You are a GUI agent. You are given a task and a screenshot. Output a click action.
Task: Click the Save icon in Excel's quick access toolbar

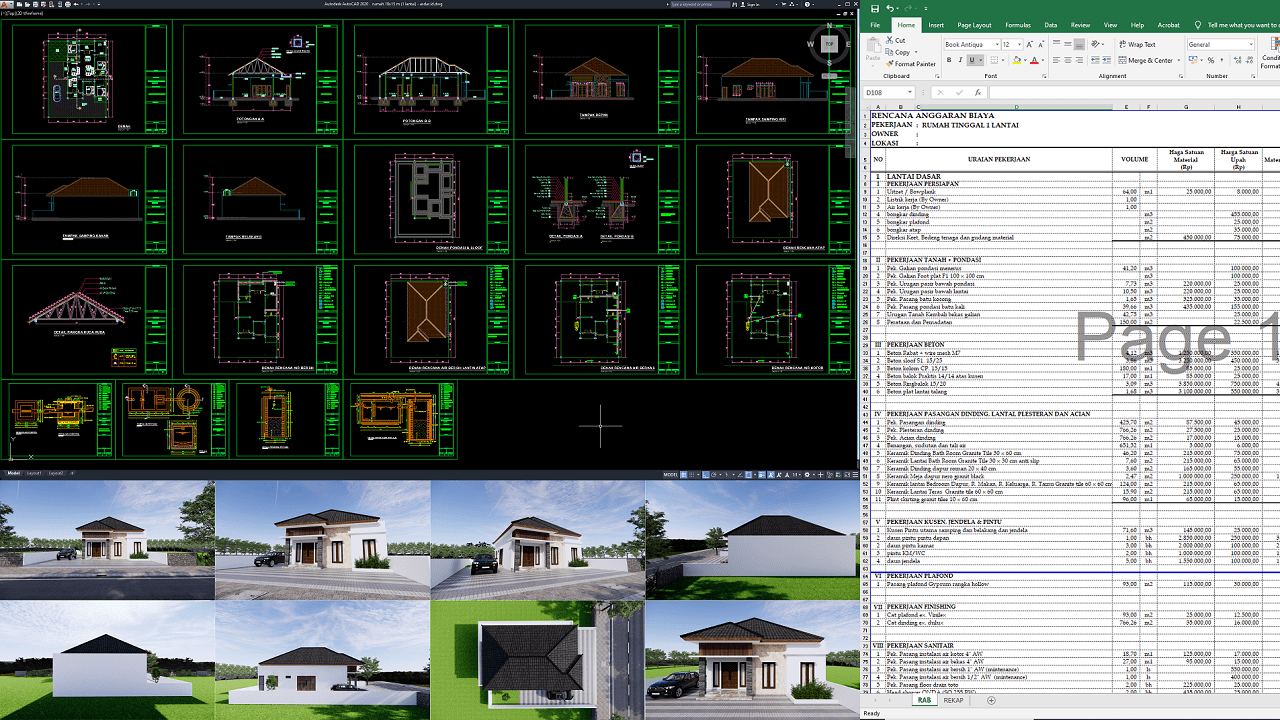coord(875,9)
